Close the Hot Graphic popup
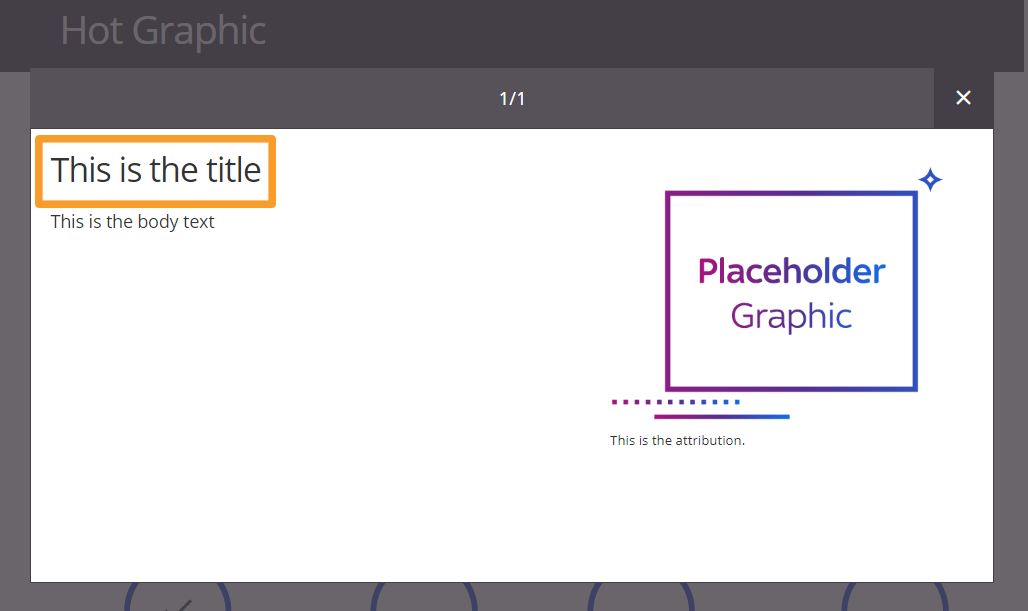1028x611 pixels. 963,98
